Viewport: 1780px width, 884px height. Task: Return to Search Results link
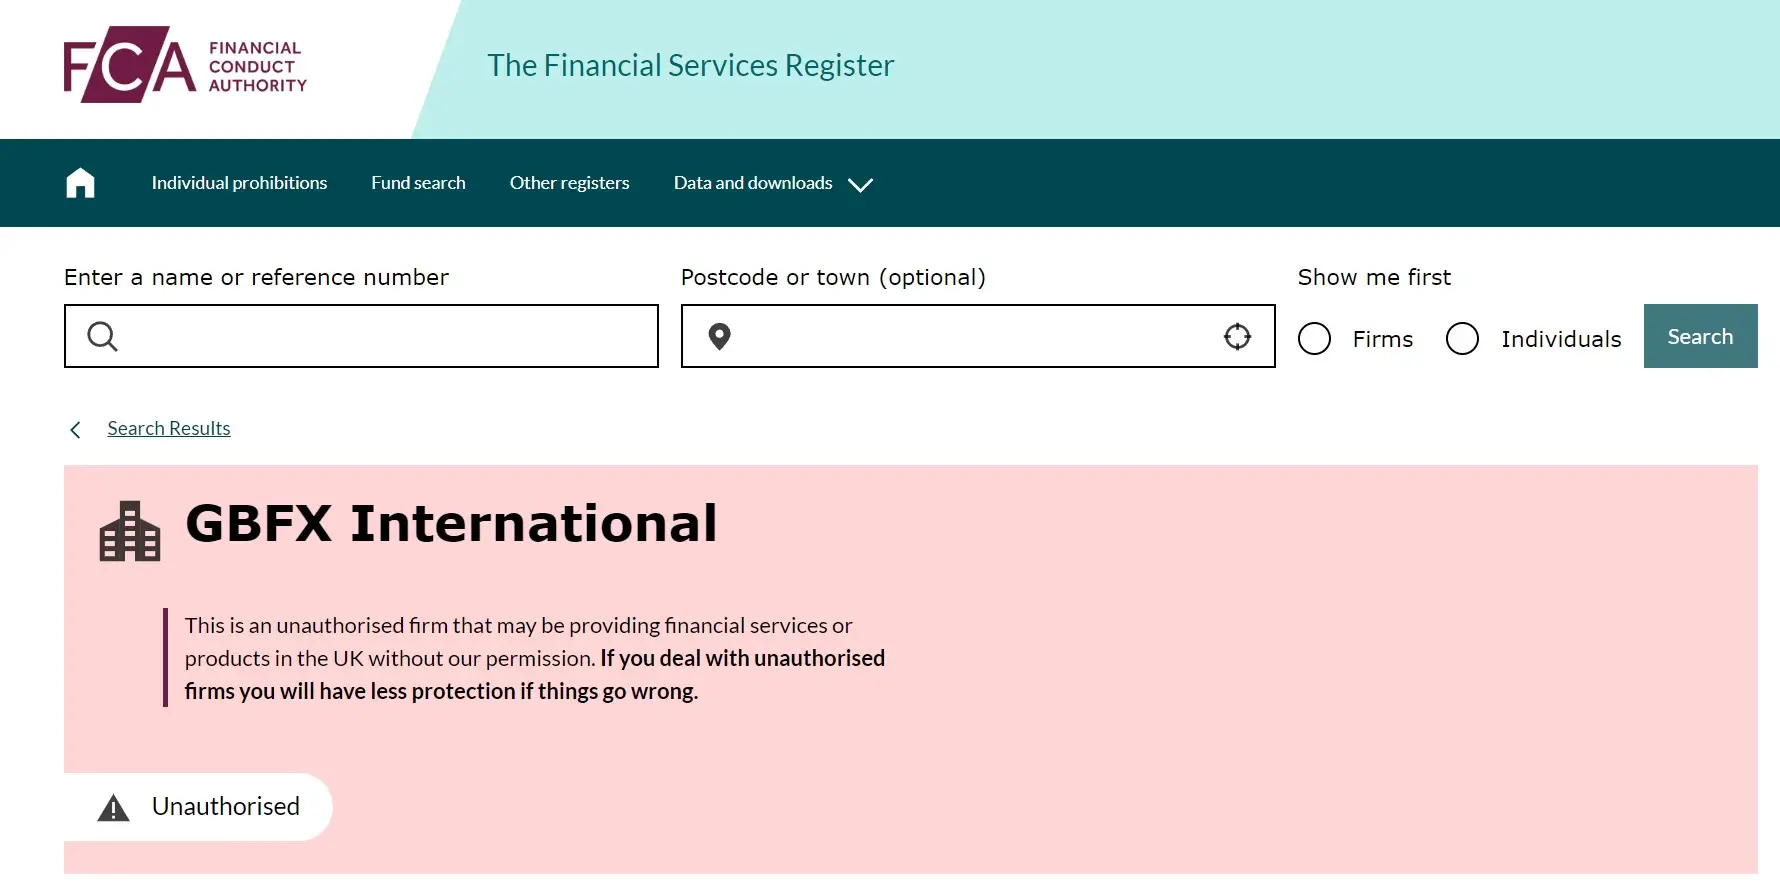point(169,429)
